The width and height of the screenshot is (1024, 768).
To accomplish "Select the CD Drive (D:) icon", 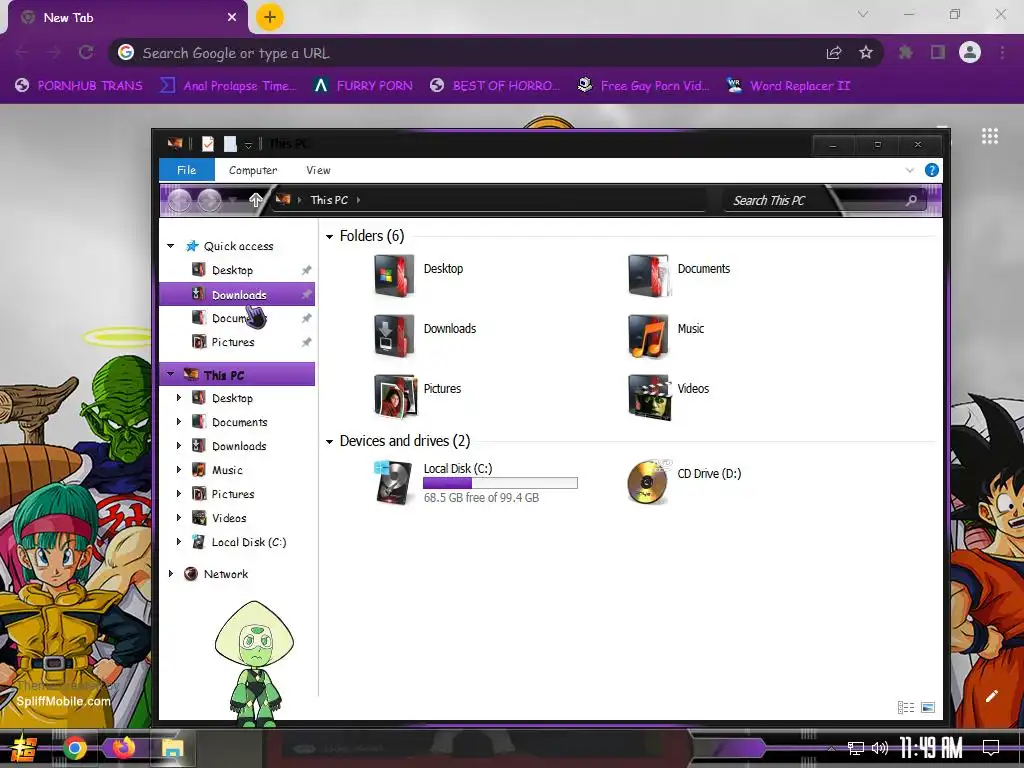I will coord(649,482).
